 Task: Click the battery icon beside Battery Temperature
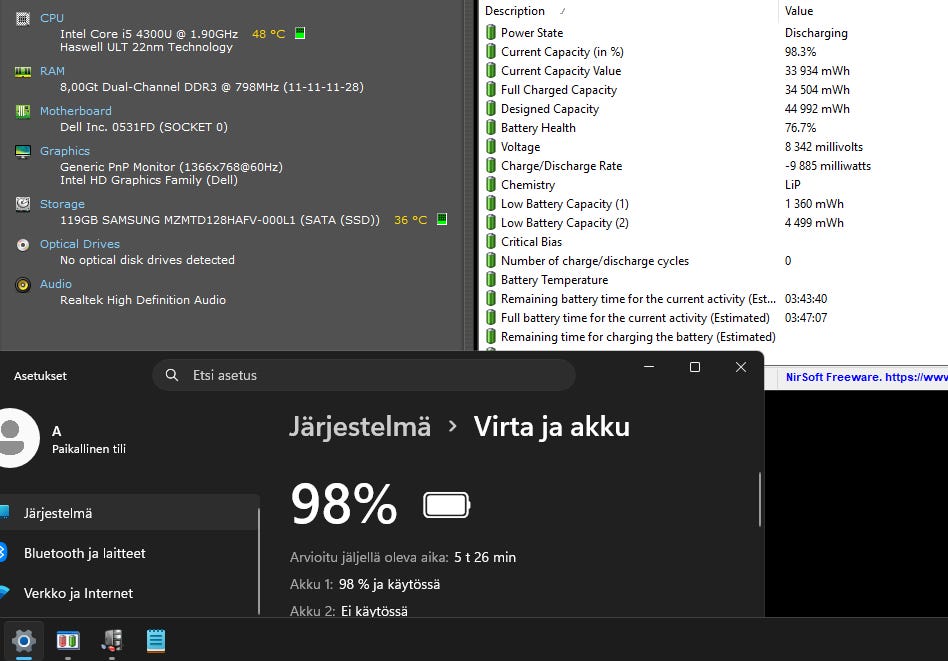(491, 279)
